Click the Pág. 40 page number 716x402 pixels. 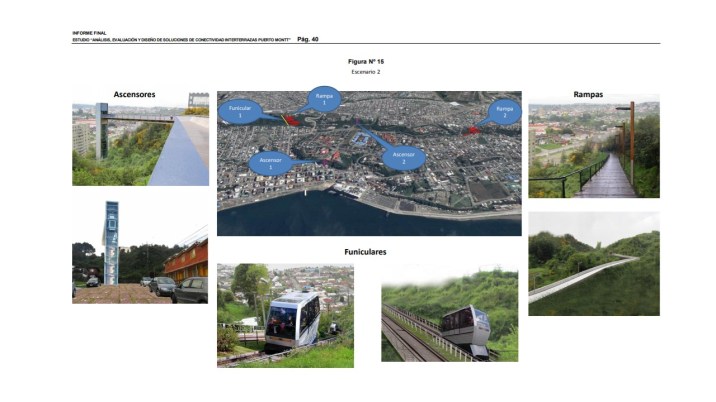pyautogui.click(x=308, y=39)
